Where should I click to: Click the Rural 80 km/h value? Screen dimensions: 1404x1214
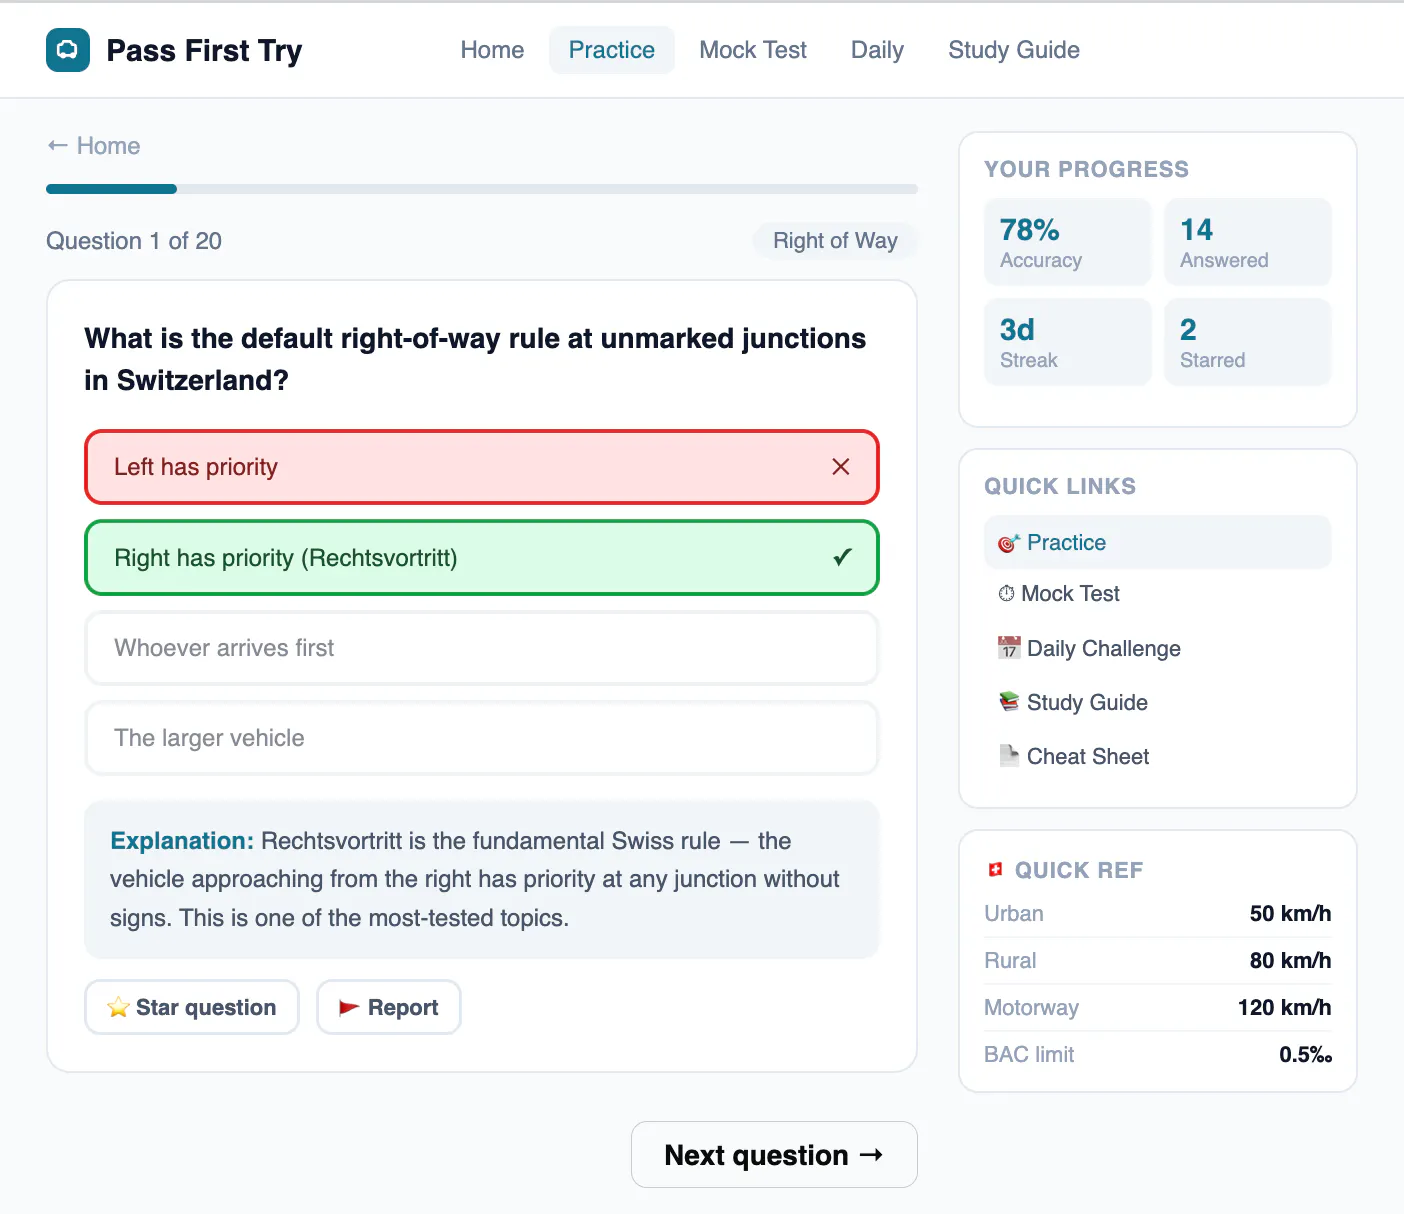(1290, 960)
